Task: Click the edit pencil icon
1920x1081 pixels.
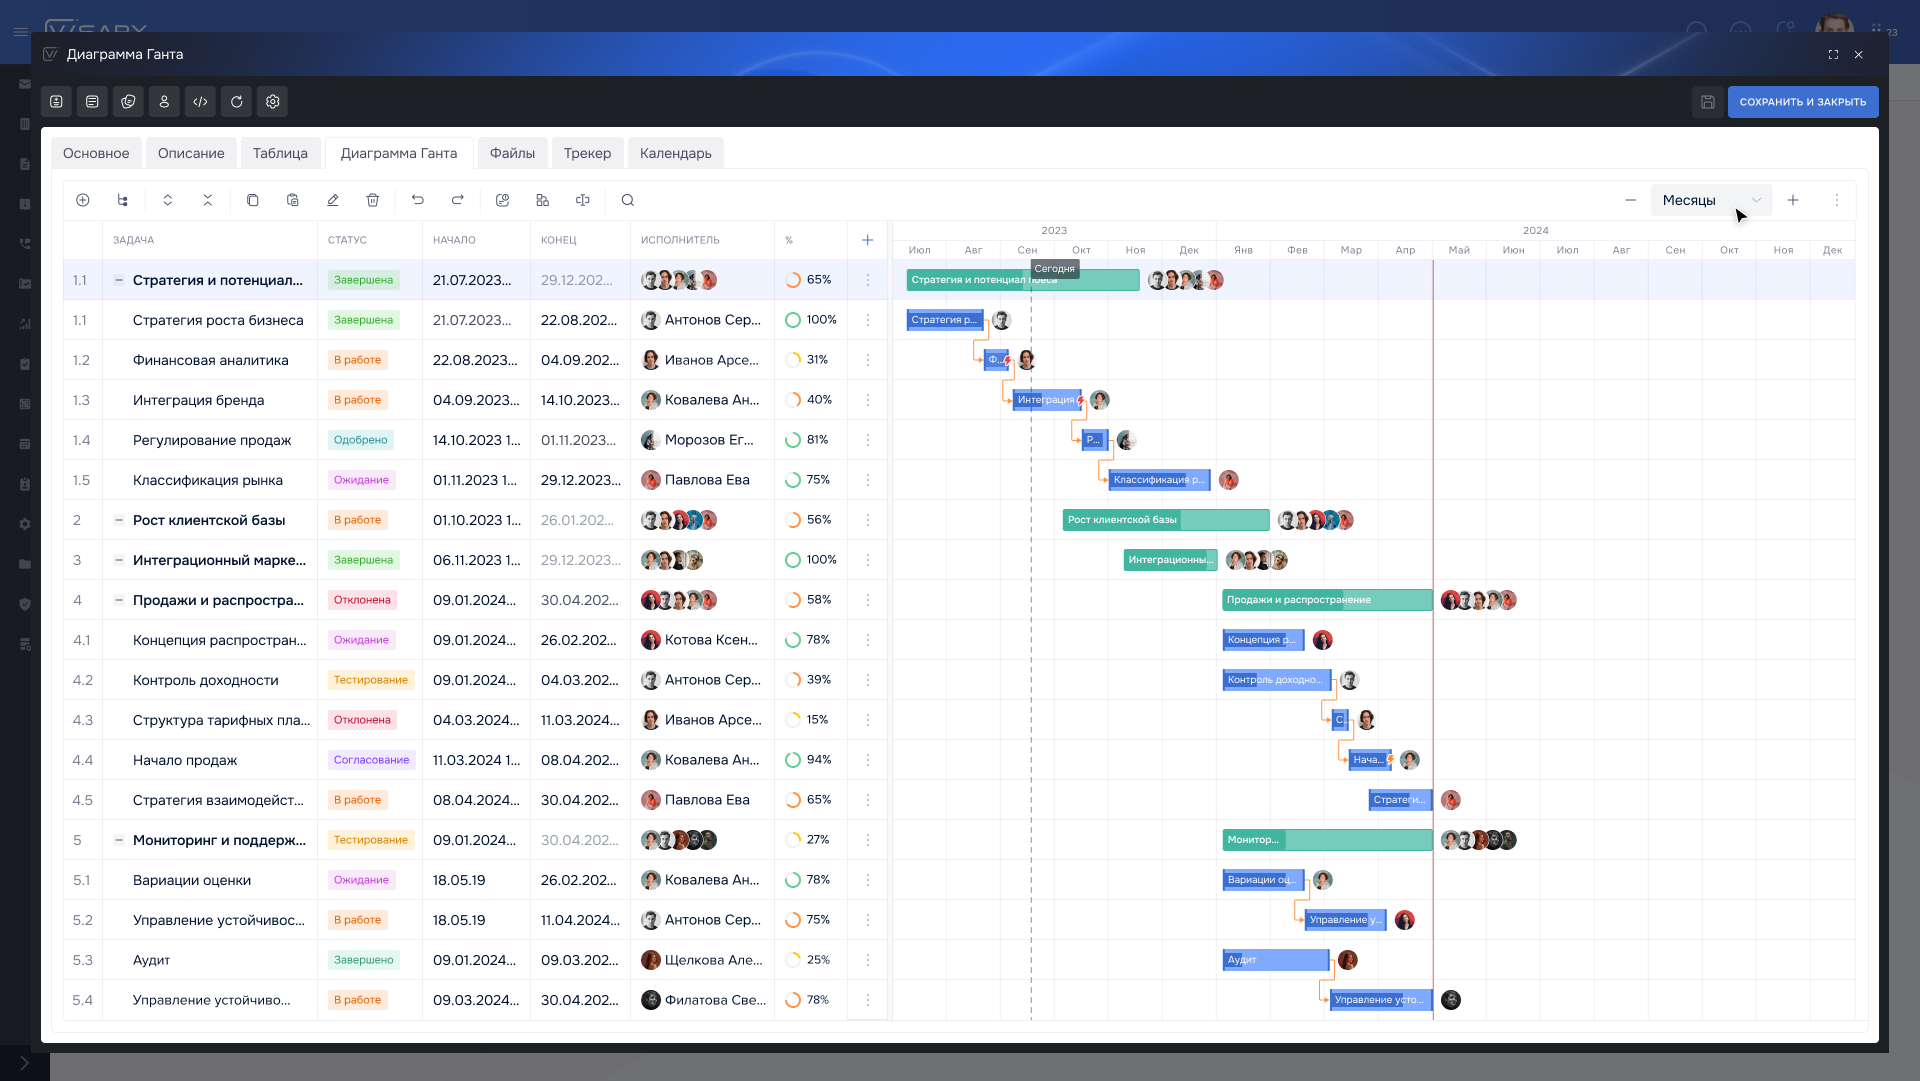Action: (x=333, y=200)
